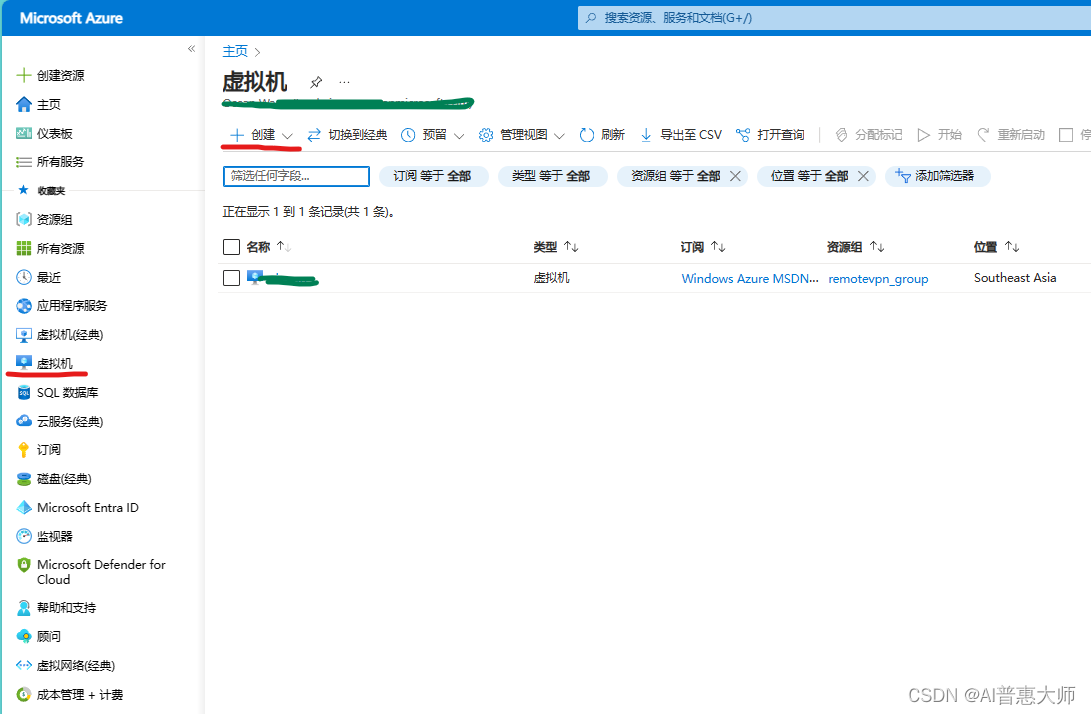Open Disks classic (磁盘(经典)) icon
Screen dimensions: 1091x714
point(24,479)
